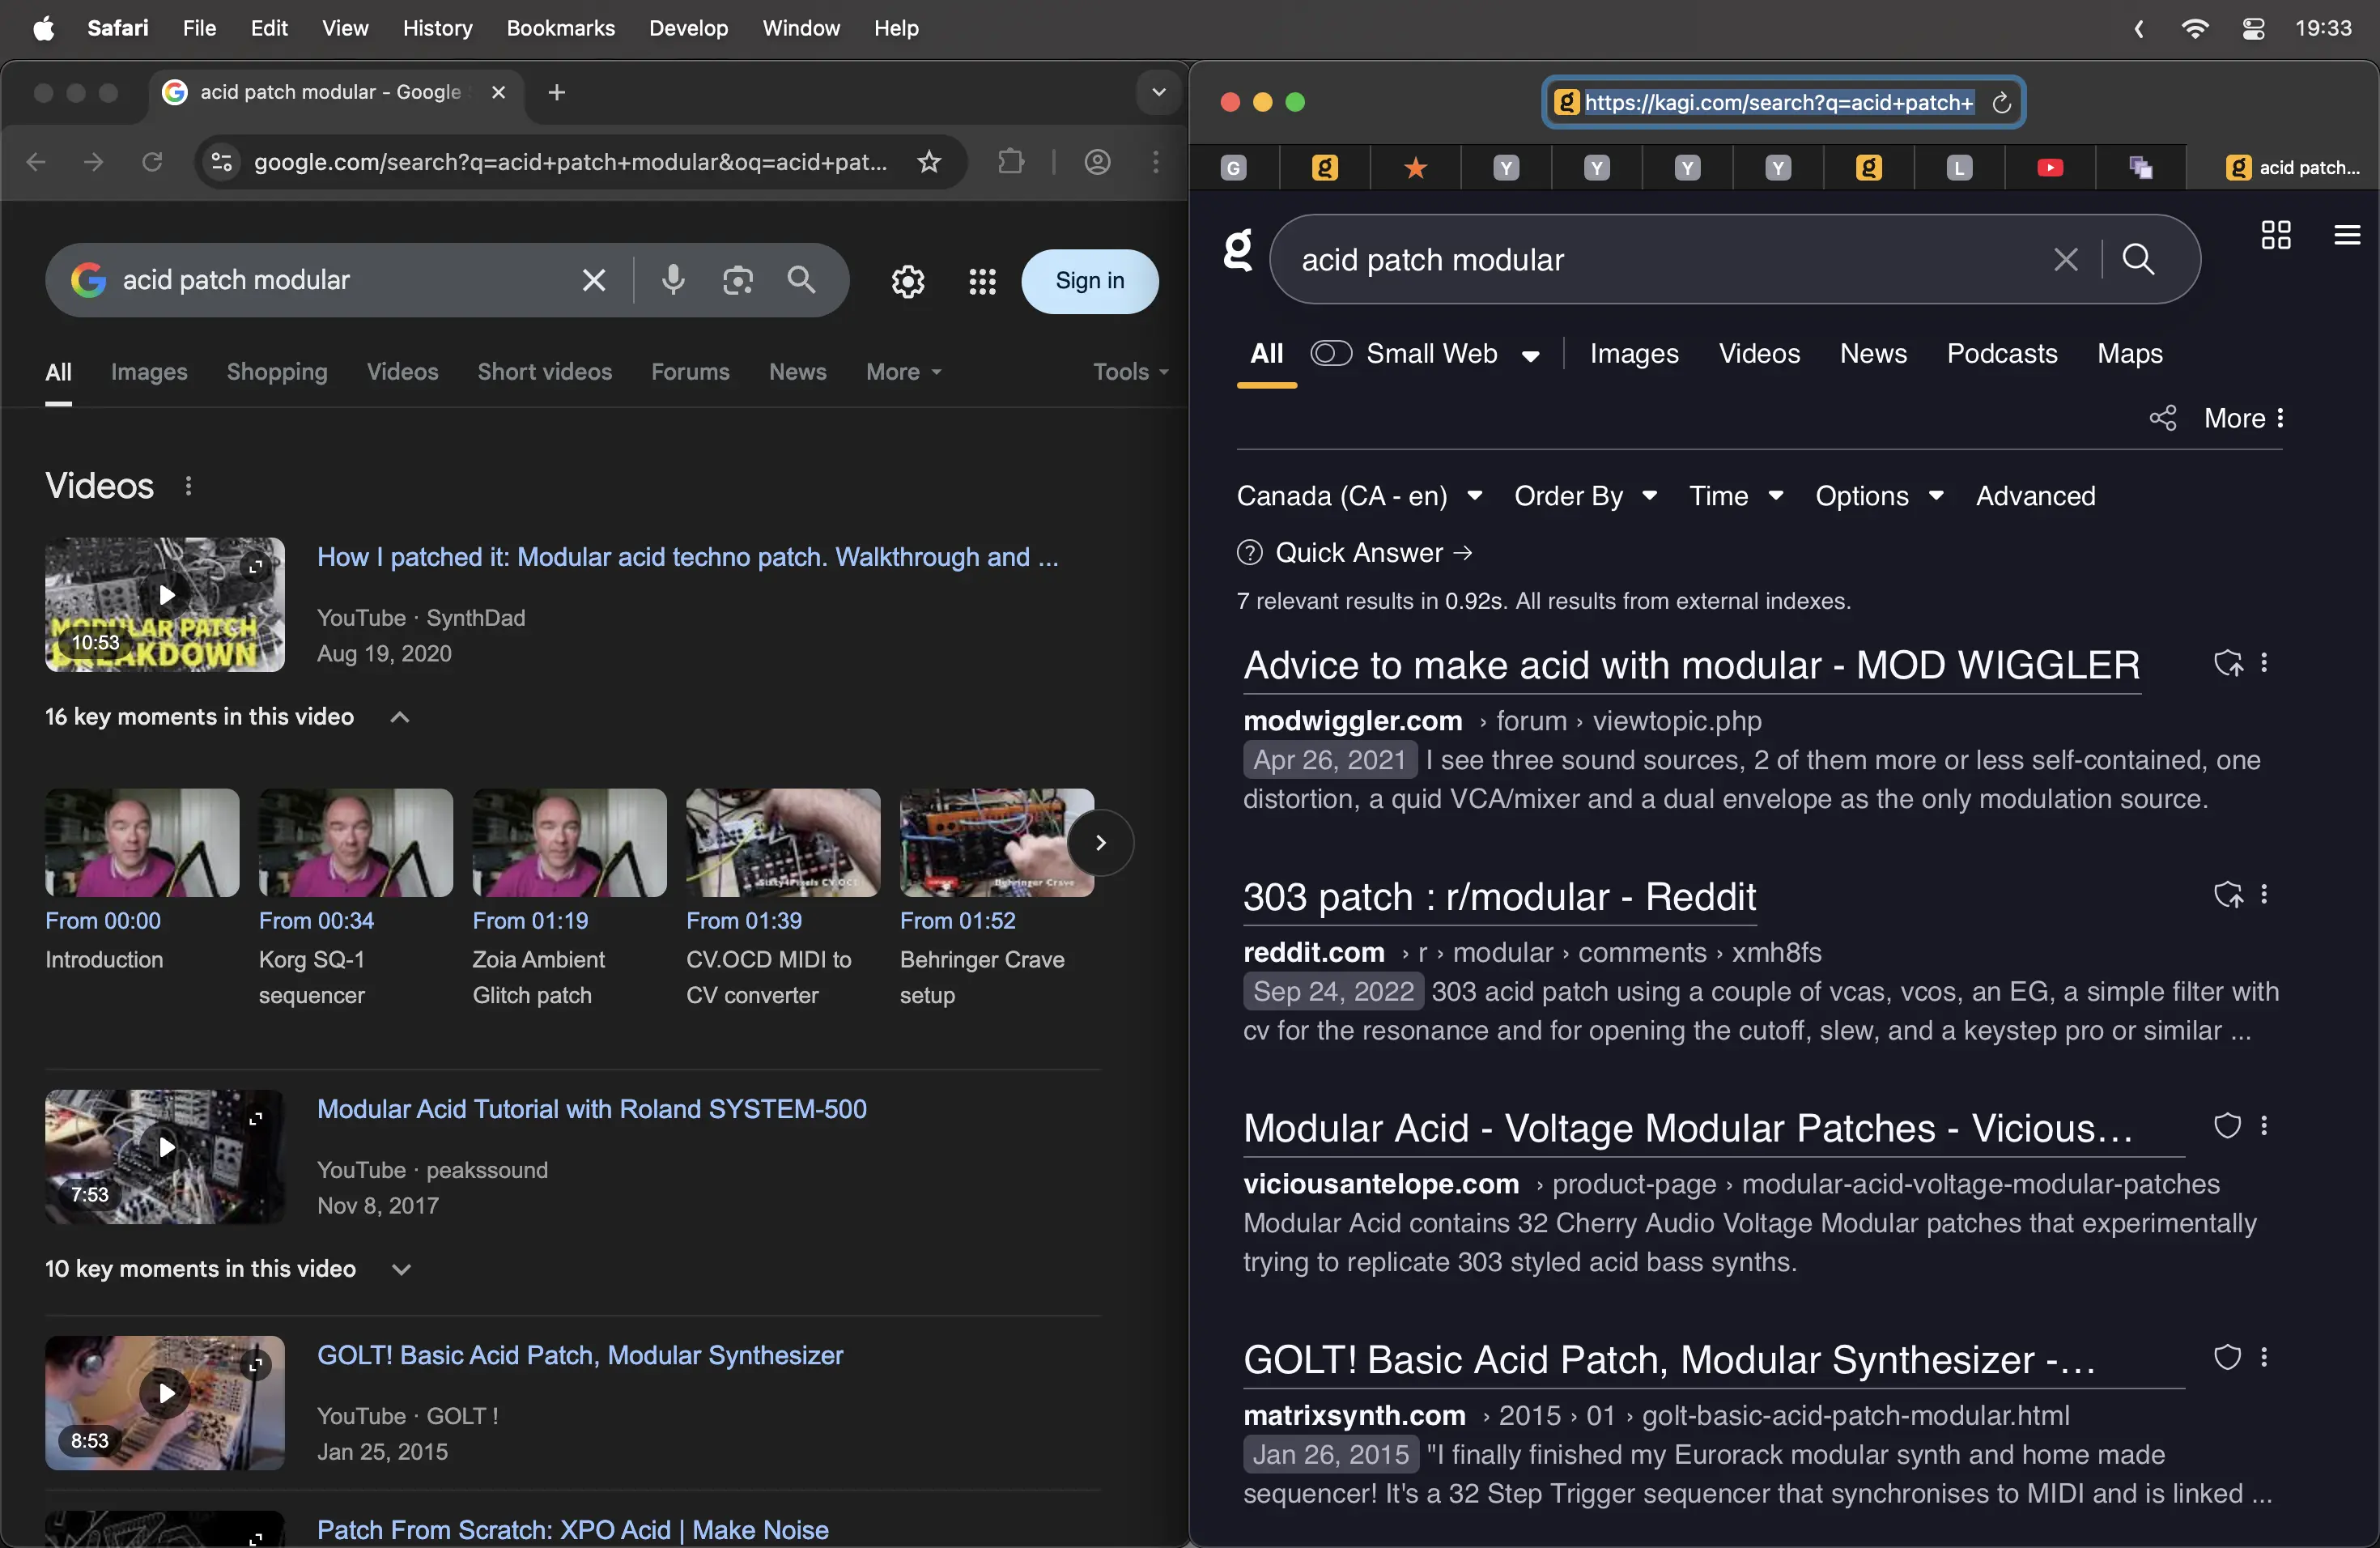Collapse the 16 key moments section
This screenshot has width=2380, height=1548.
pyautogui.click(x=400, y=717)
